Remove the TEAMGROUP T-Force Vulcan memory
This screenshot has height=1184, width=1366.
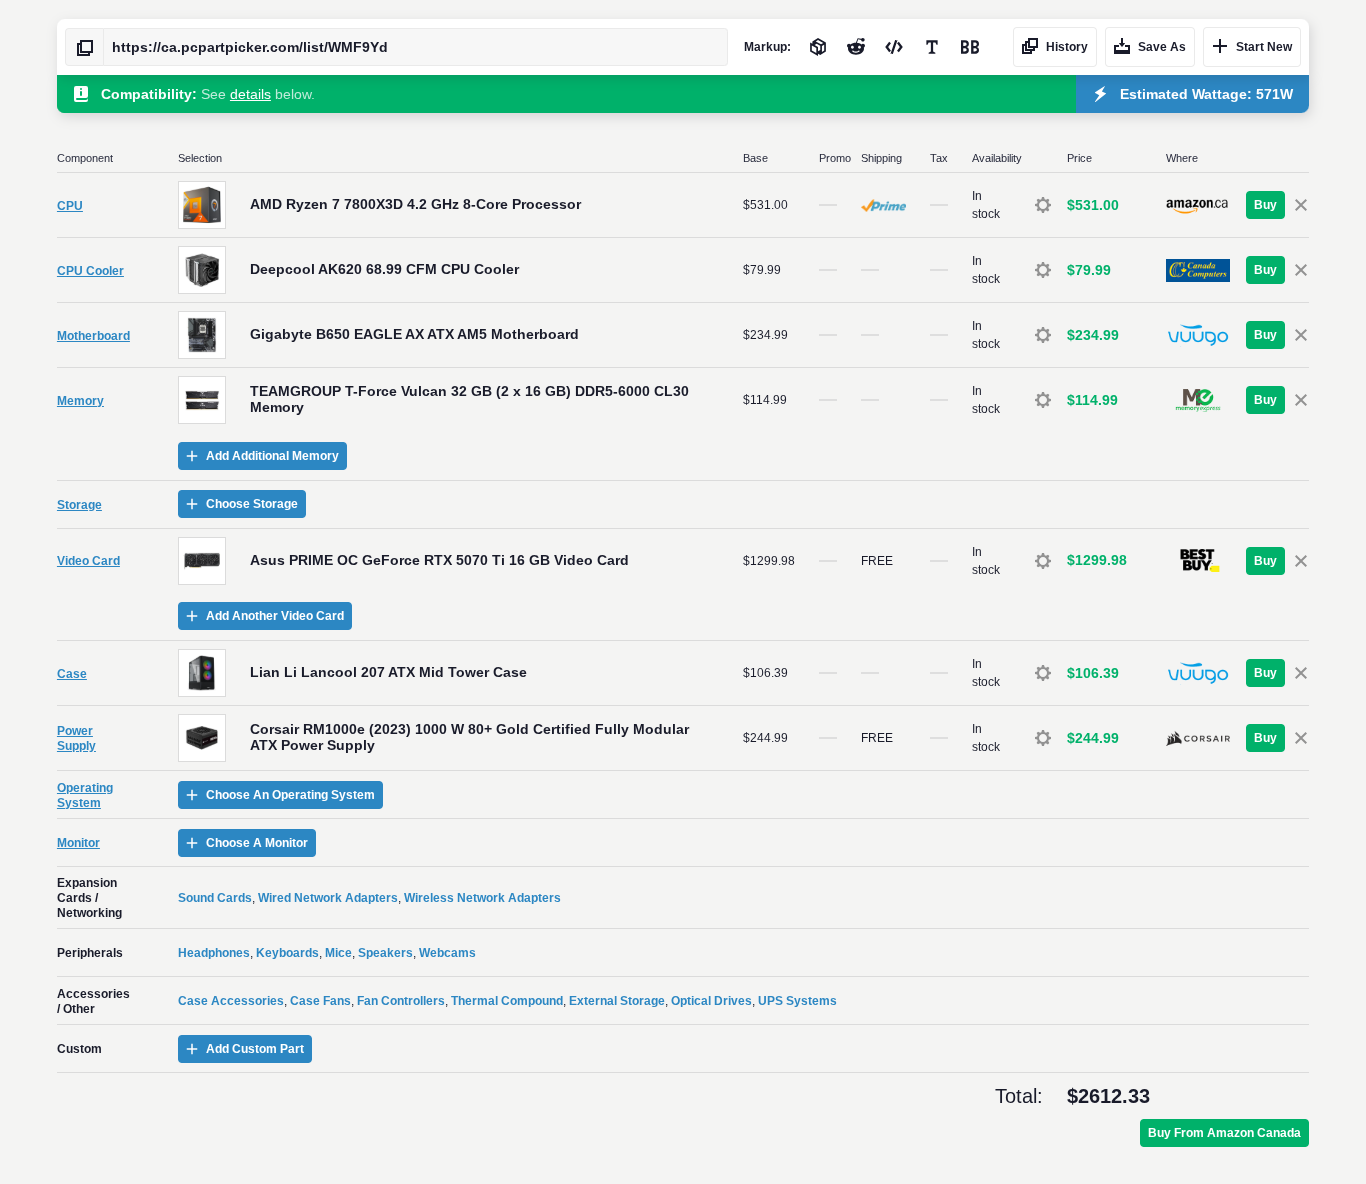(x=1301, y=400)
